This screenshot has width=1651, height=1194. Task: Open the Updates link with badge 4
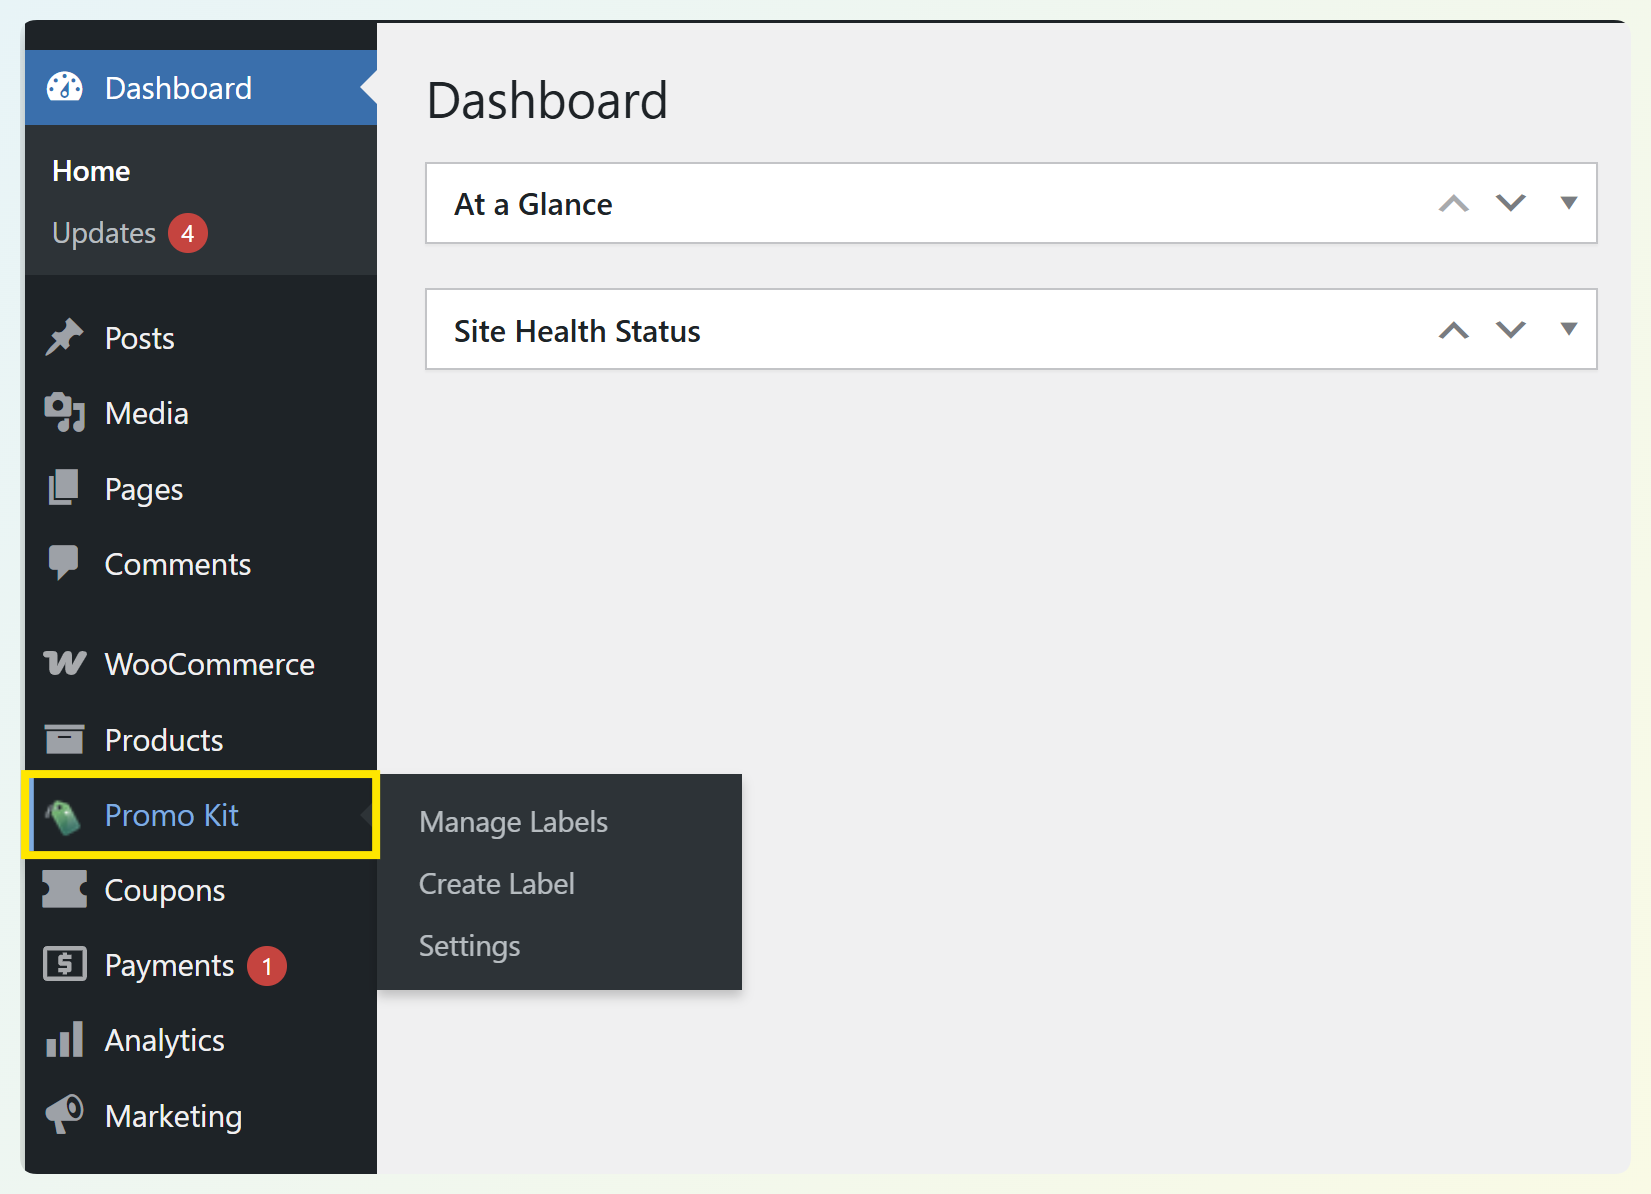pyautogui.click(x=105, y=233)
